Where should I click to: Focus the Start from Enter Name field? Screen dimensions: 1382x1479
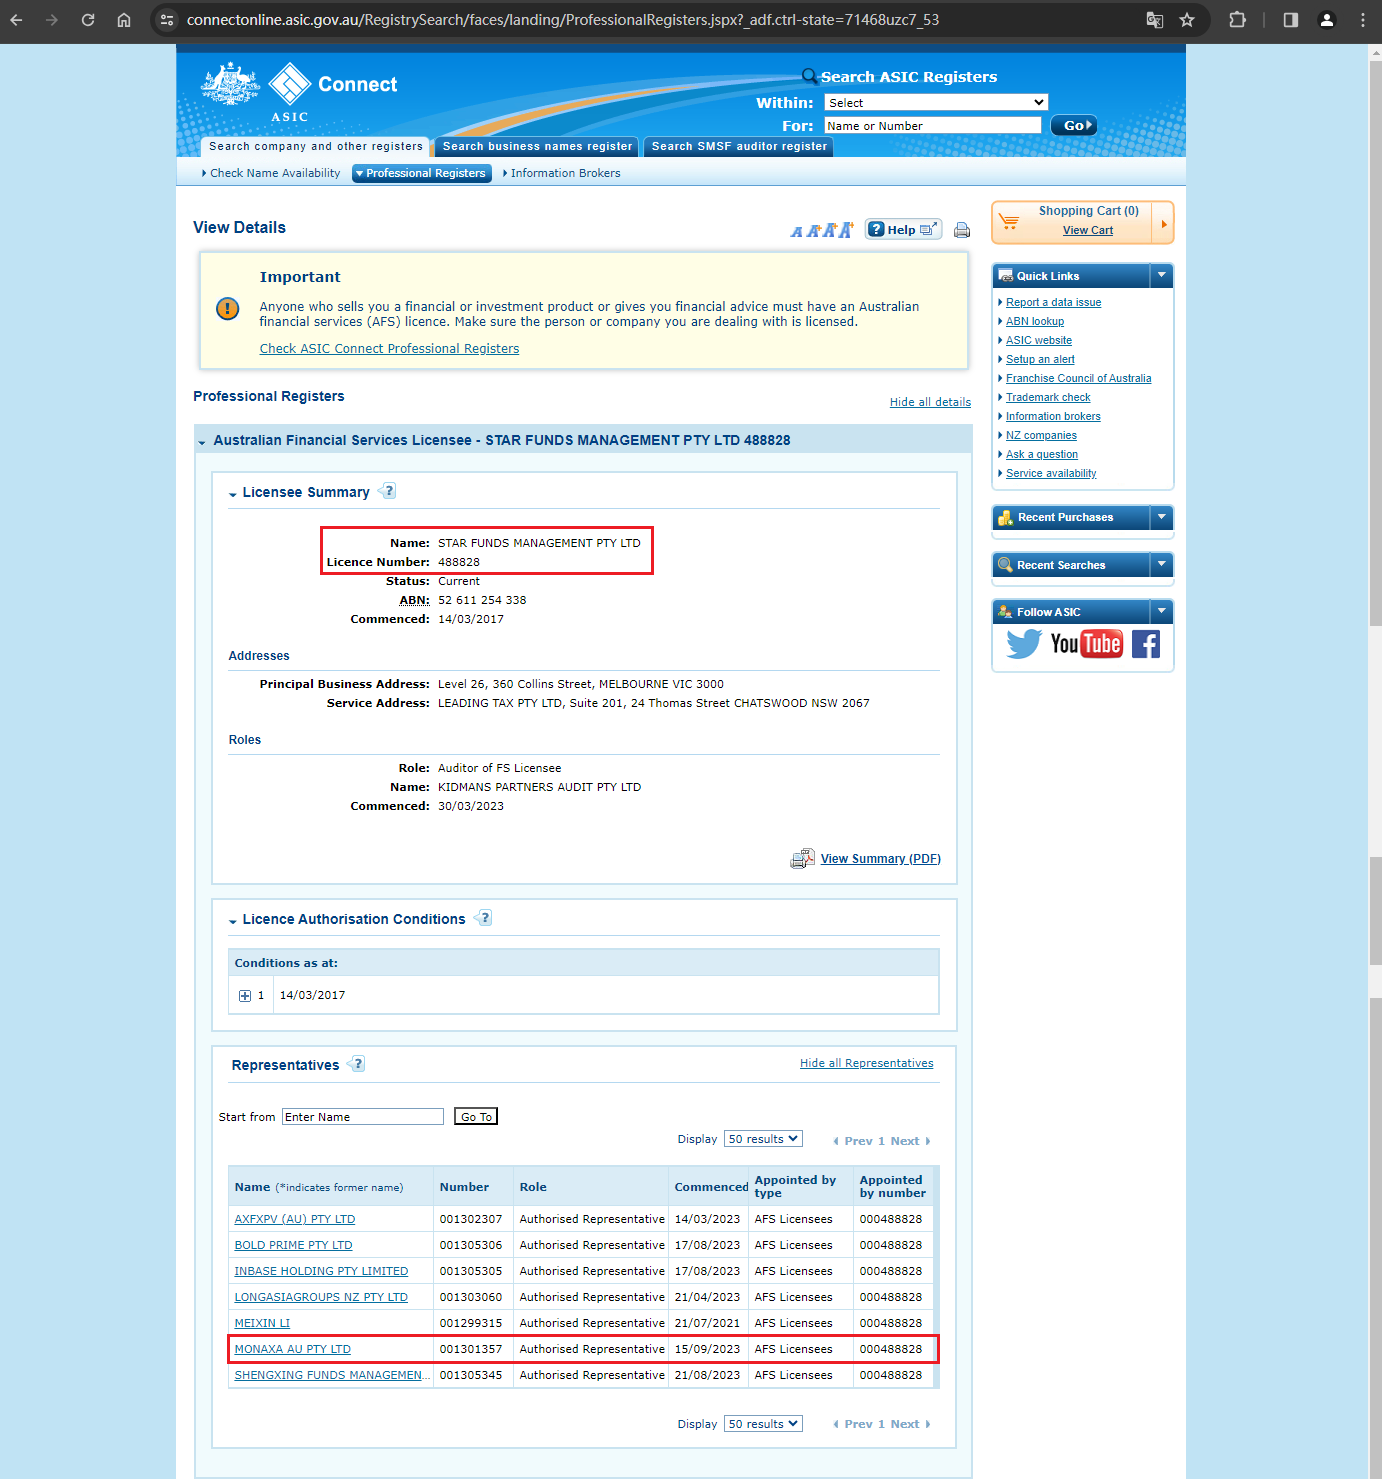click(363, 1117)
